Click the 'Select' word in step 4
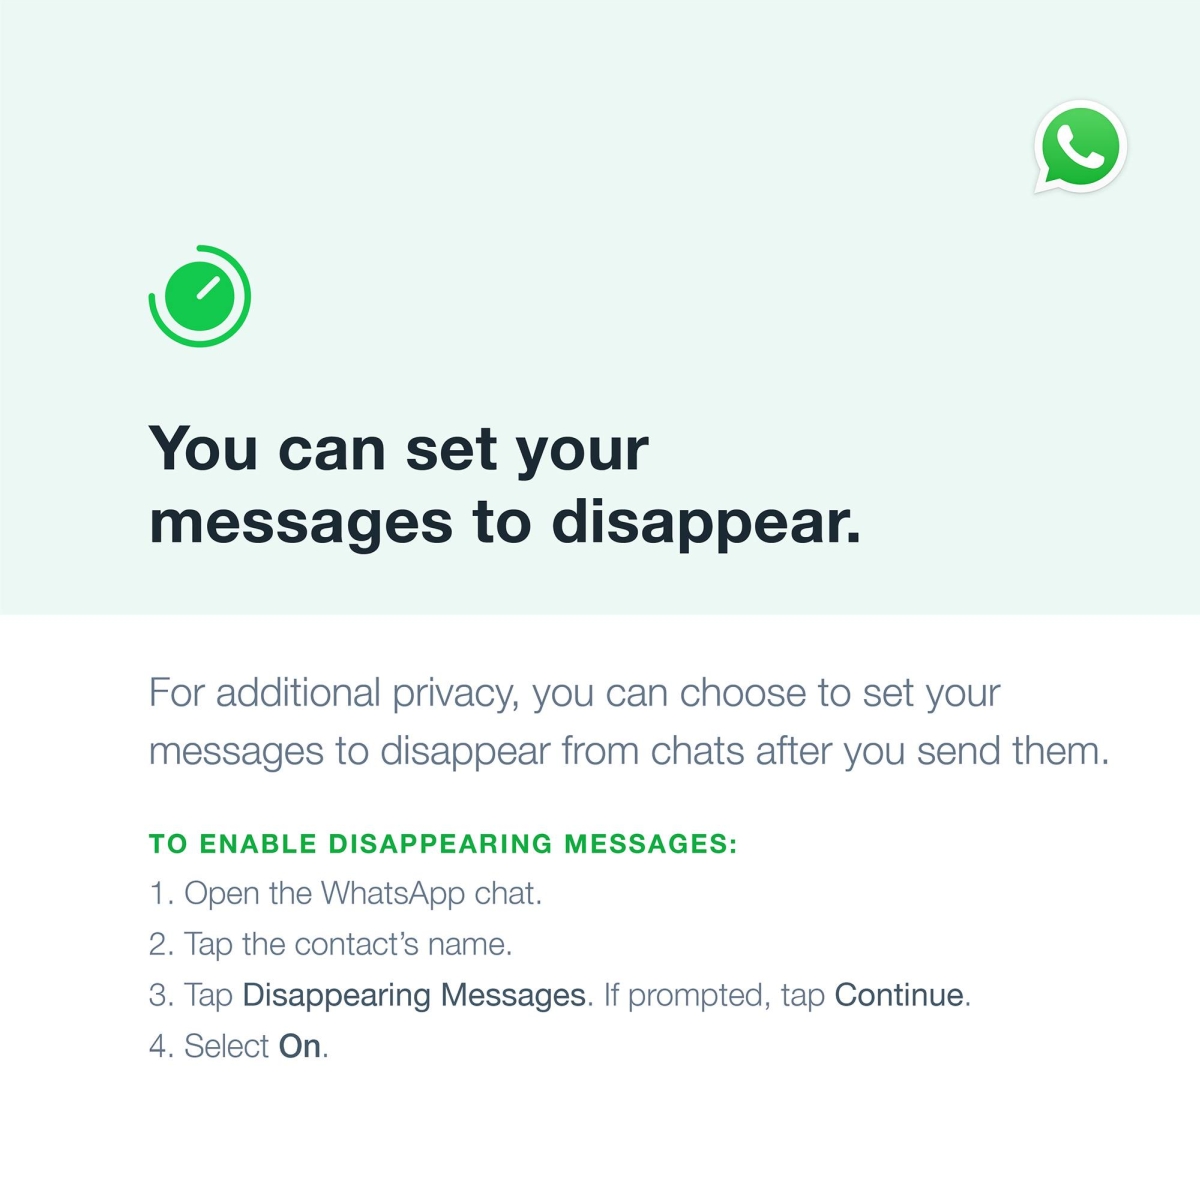1200x1200 pixels. click(x=227, y=1046)
